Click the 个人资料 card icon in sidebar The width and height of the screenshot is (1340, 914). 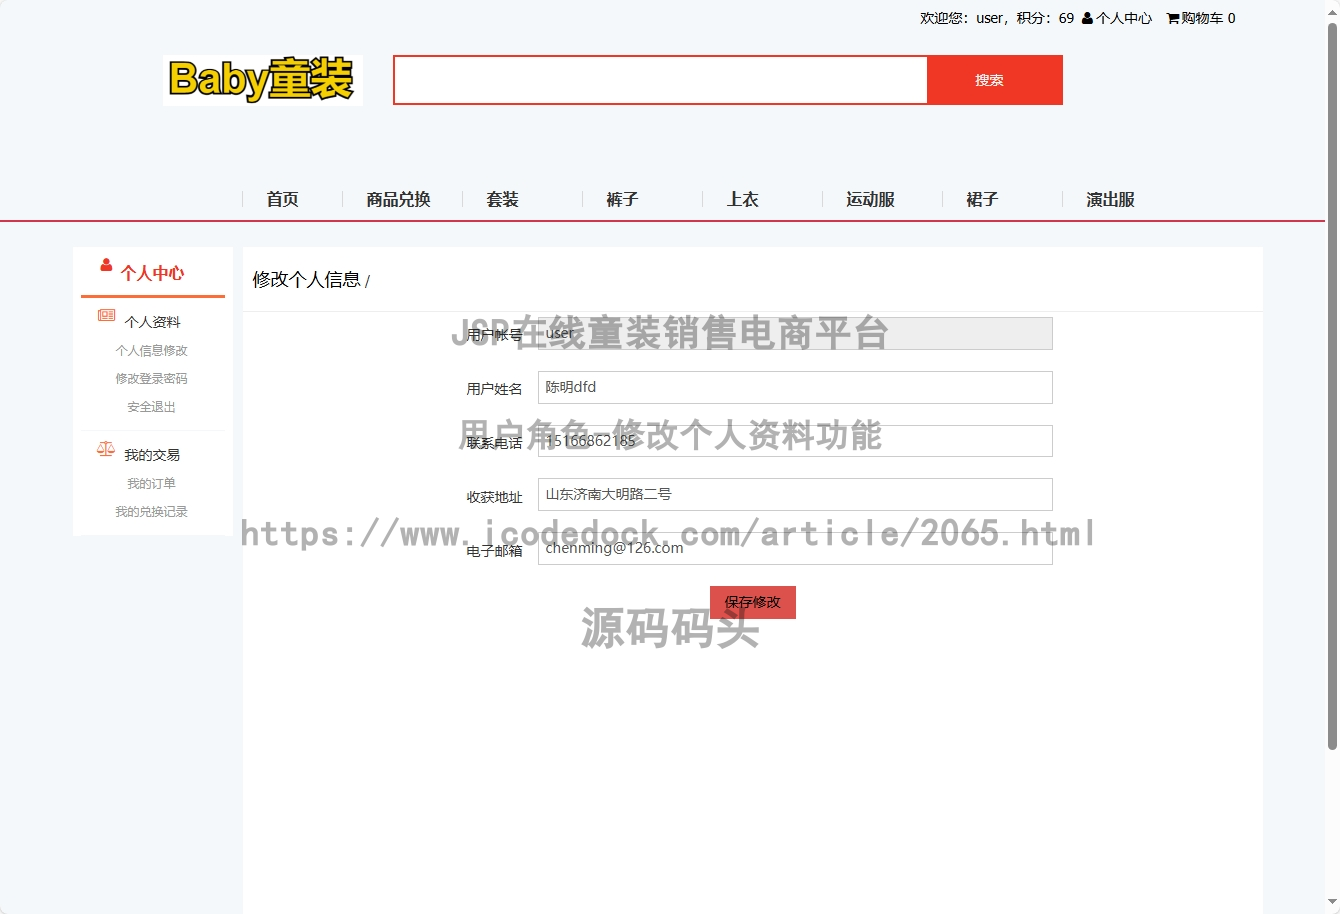pos(106,315)
